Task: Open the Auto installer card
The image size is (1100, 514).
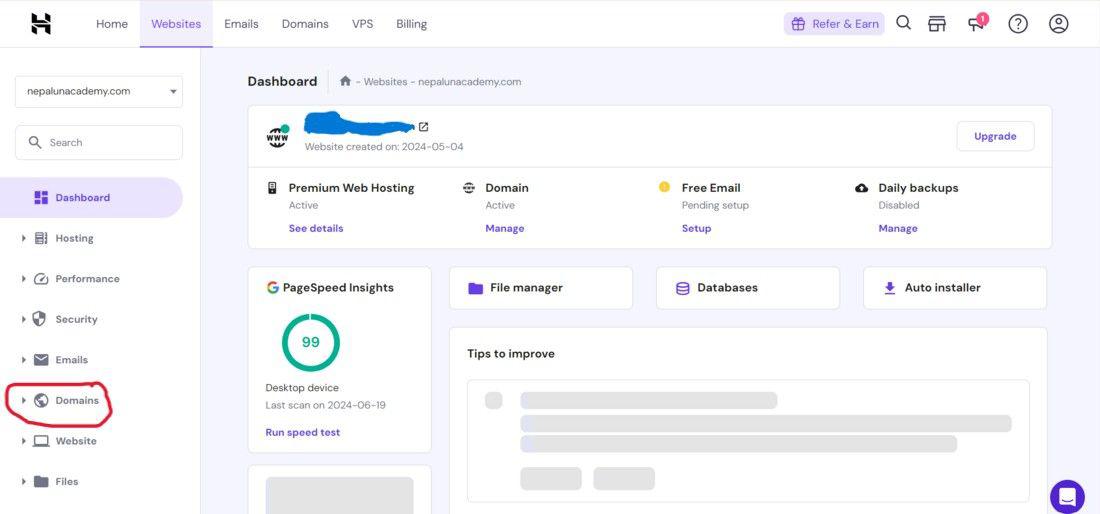Action: tap(955, 288)
